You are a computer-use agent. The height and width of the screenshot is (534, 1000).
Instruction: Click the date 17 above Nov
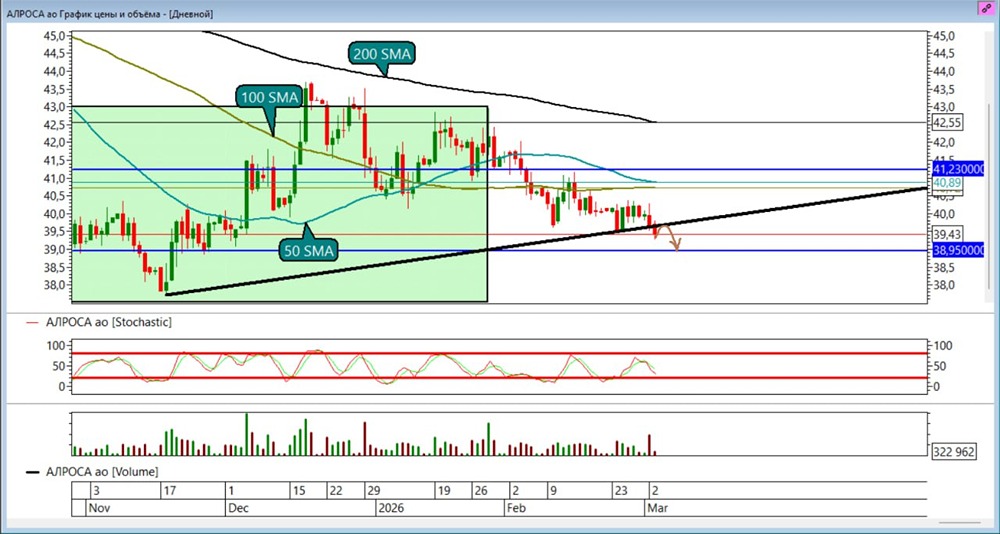pyautogui.click(x=170, y=491)
